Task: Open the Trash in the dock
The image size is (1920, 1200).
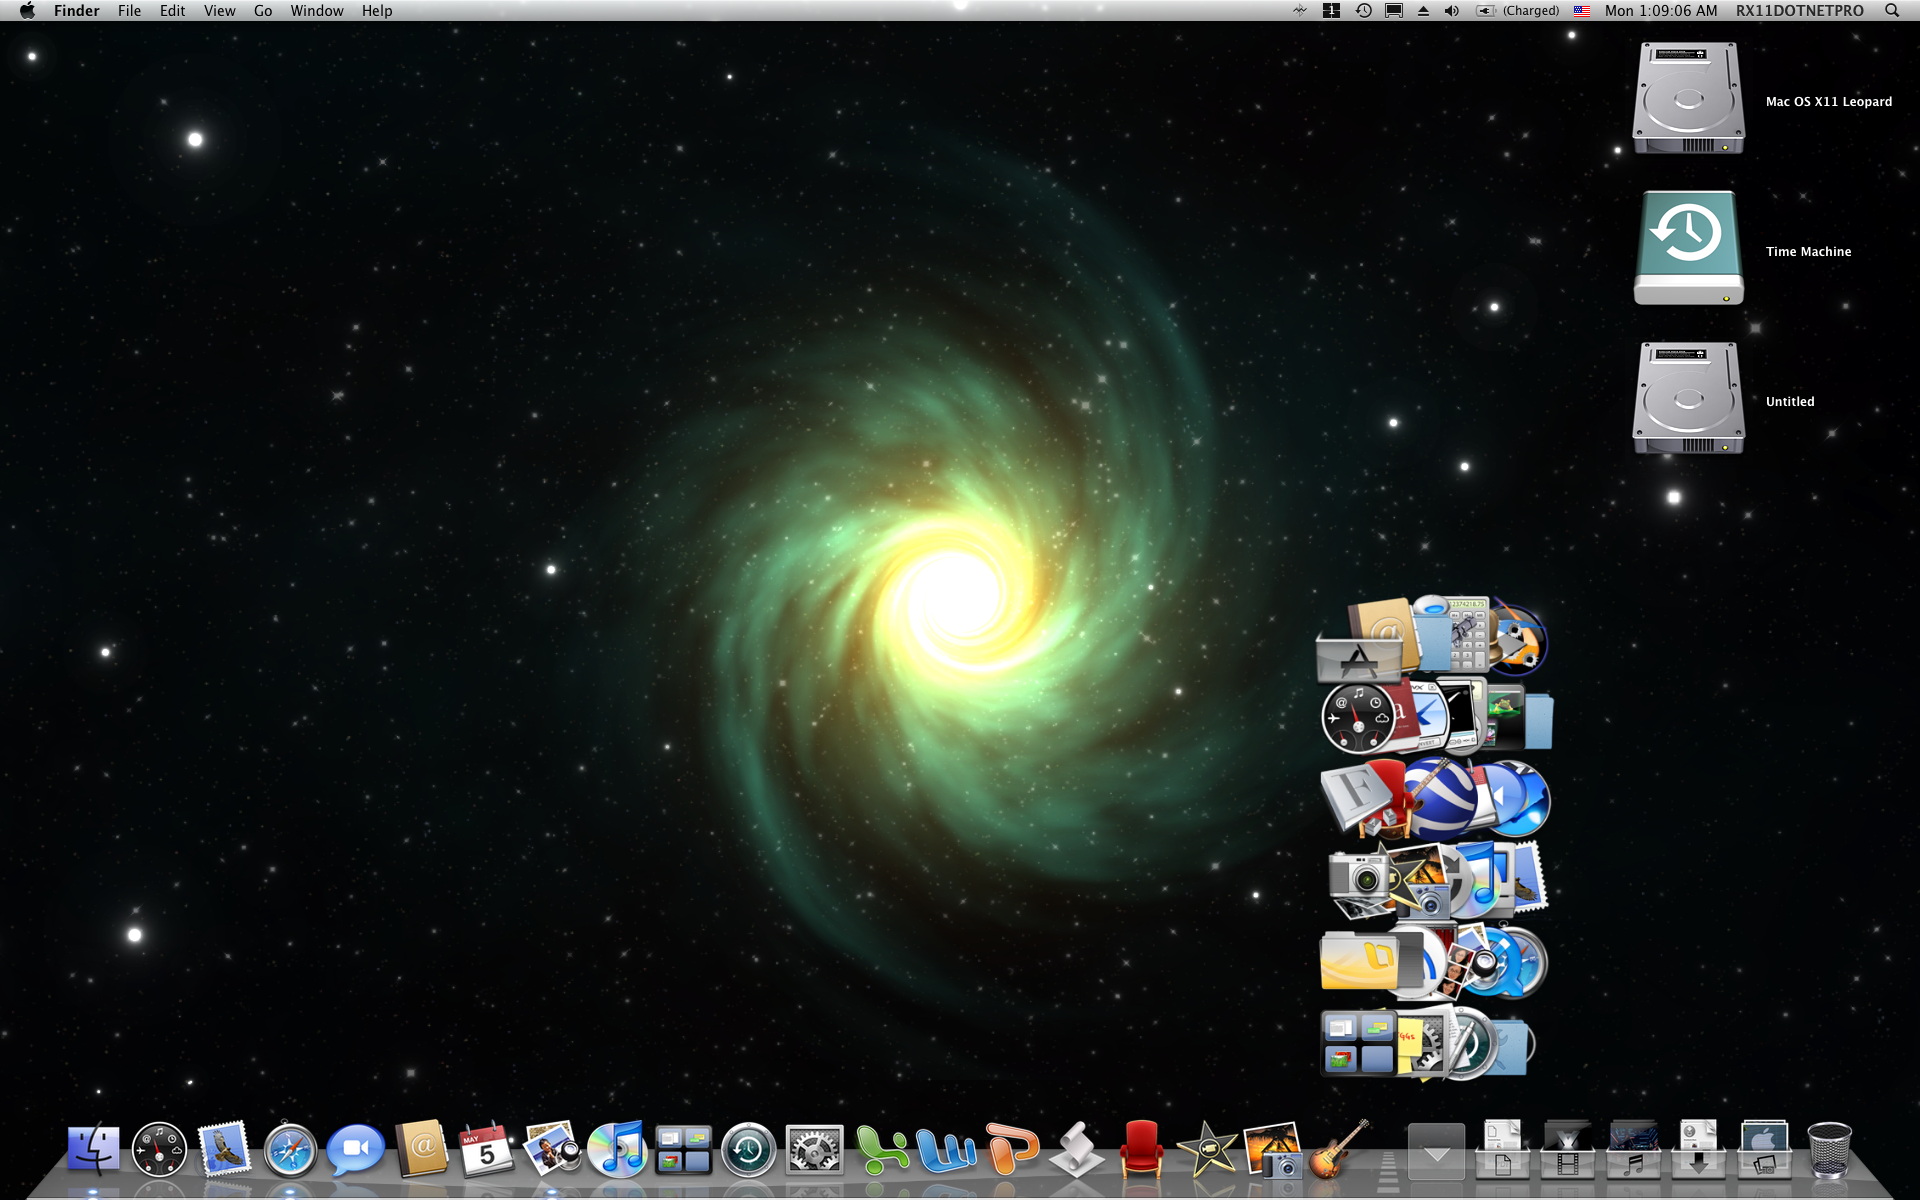Action: coord(1829,1150)
